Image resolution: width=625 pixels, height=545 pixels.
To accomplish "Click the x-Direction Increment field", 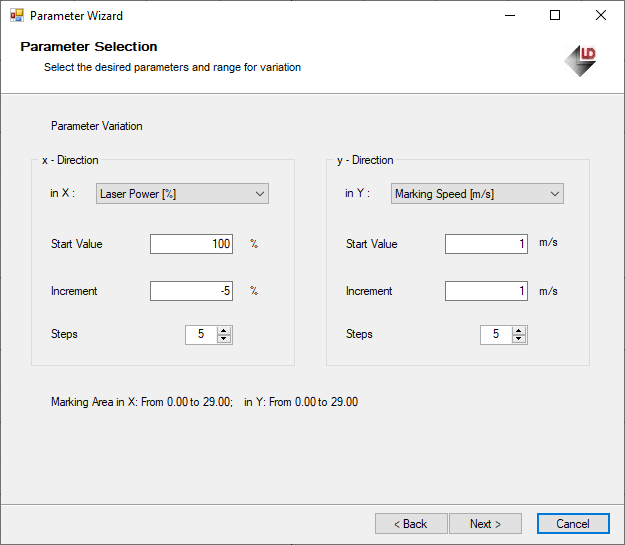I will click(191, 291).
